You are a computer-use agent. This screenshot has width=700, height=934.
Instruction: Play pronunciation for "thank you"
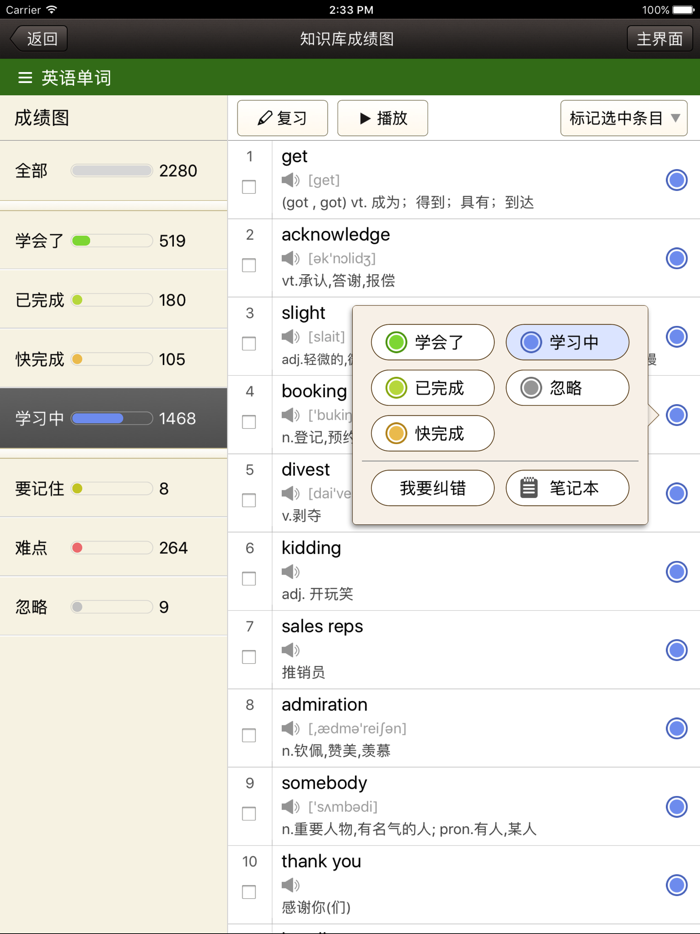289,885
